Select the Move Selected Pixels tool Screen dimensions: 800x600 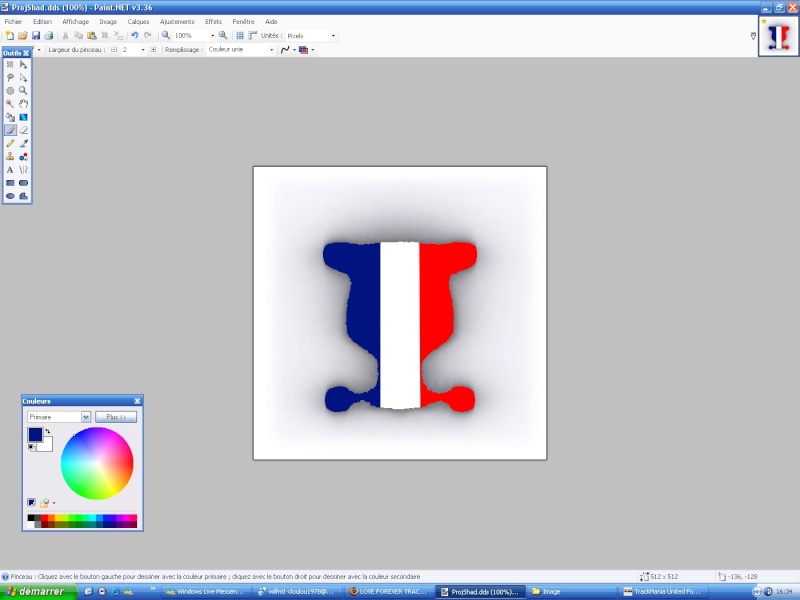point(23,65)
